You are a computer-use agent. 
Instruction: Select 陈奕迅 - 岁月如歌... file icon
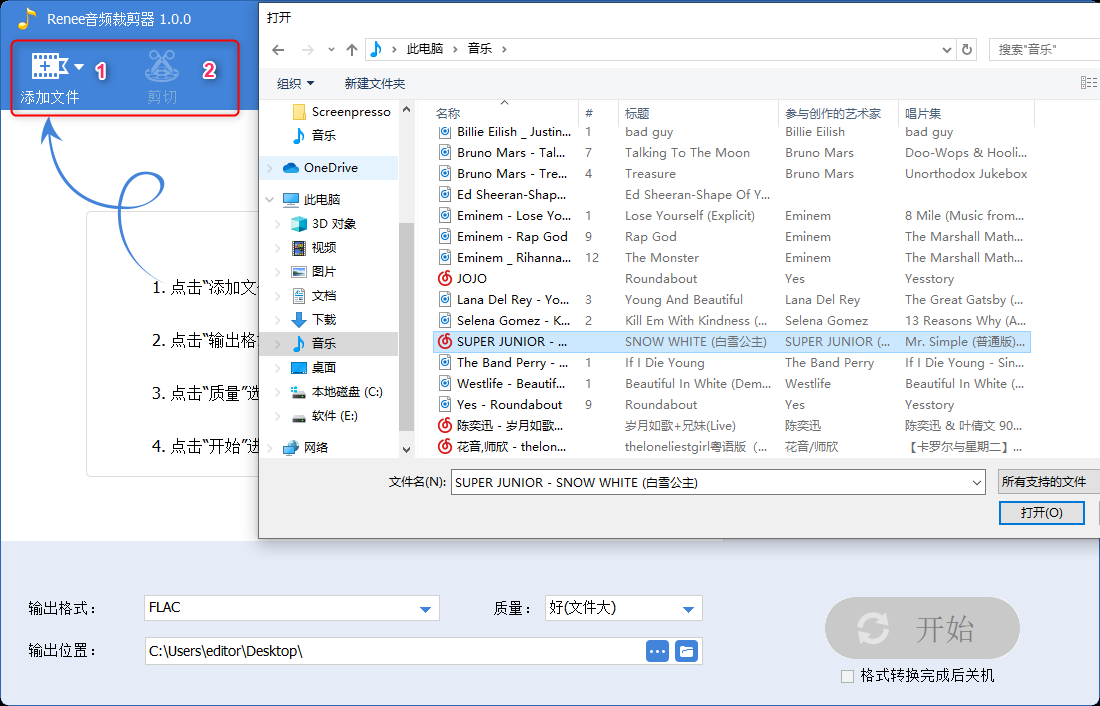coord(445,425)
